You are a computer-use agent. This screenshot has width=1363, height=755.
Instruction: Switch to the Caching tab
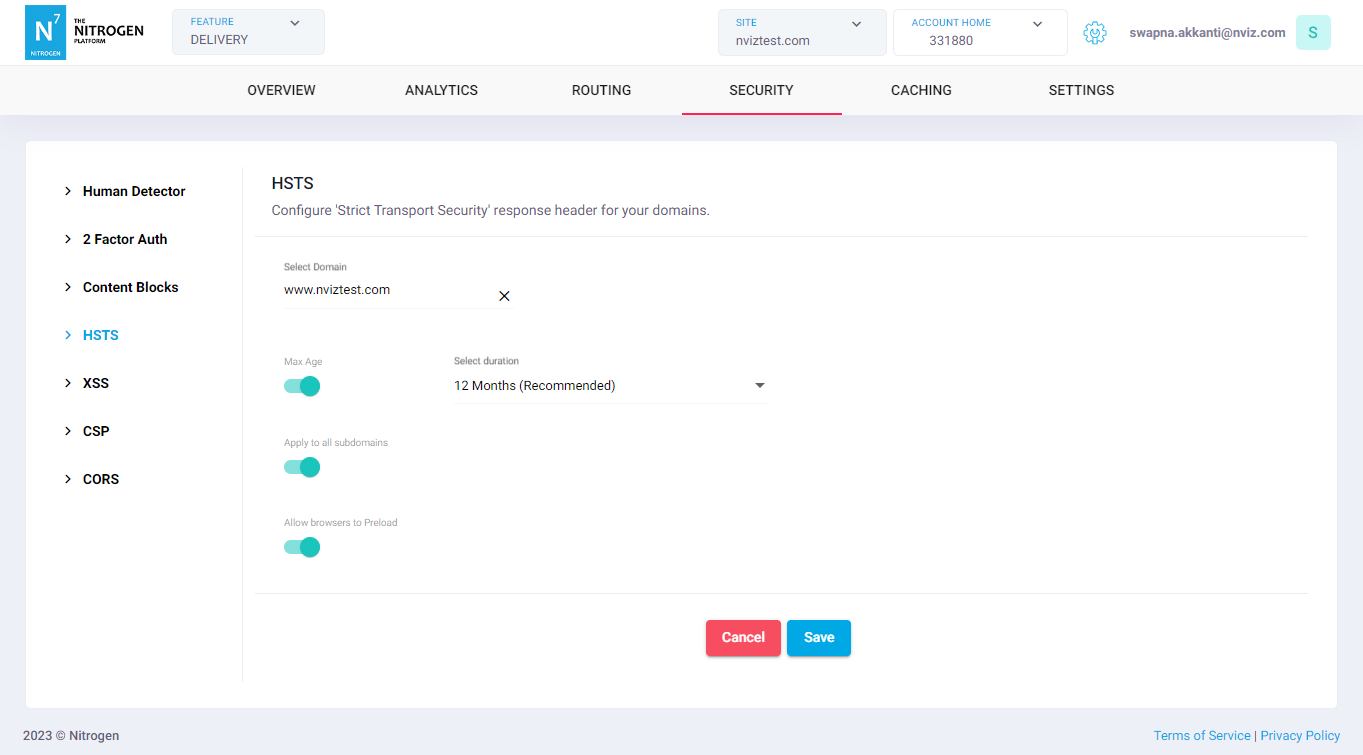(x=921, y=90)
